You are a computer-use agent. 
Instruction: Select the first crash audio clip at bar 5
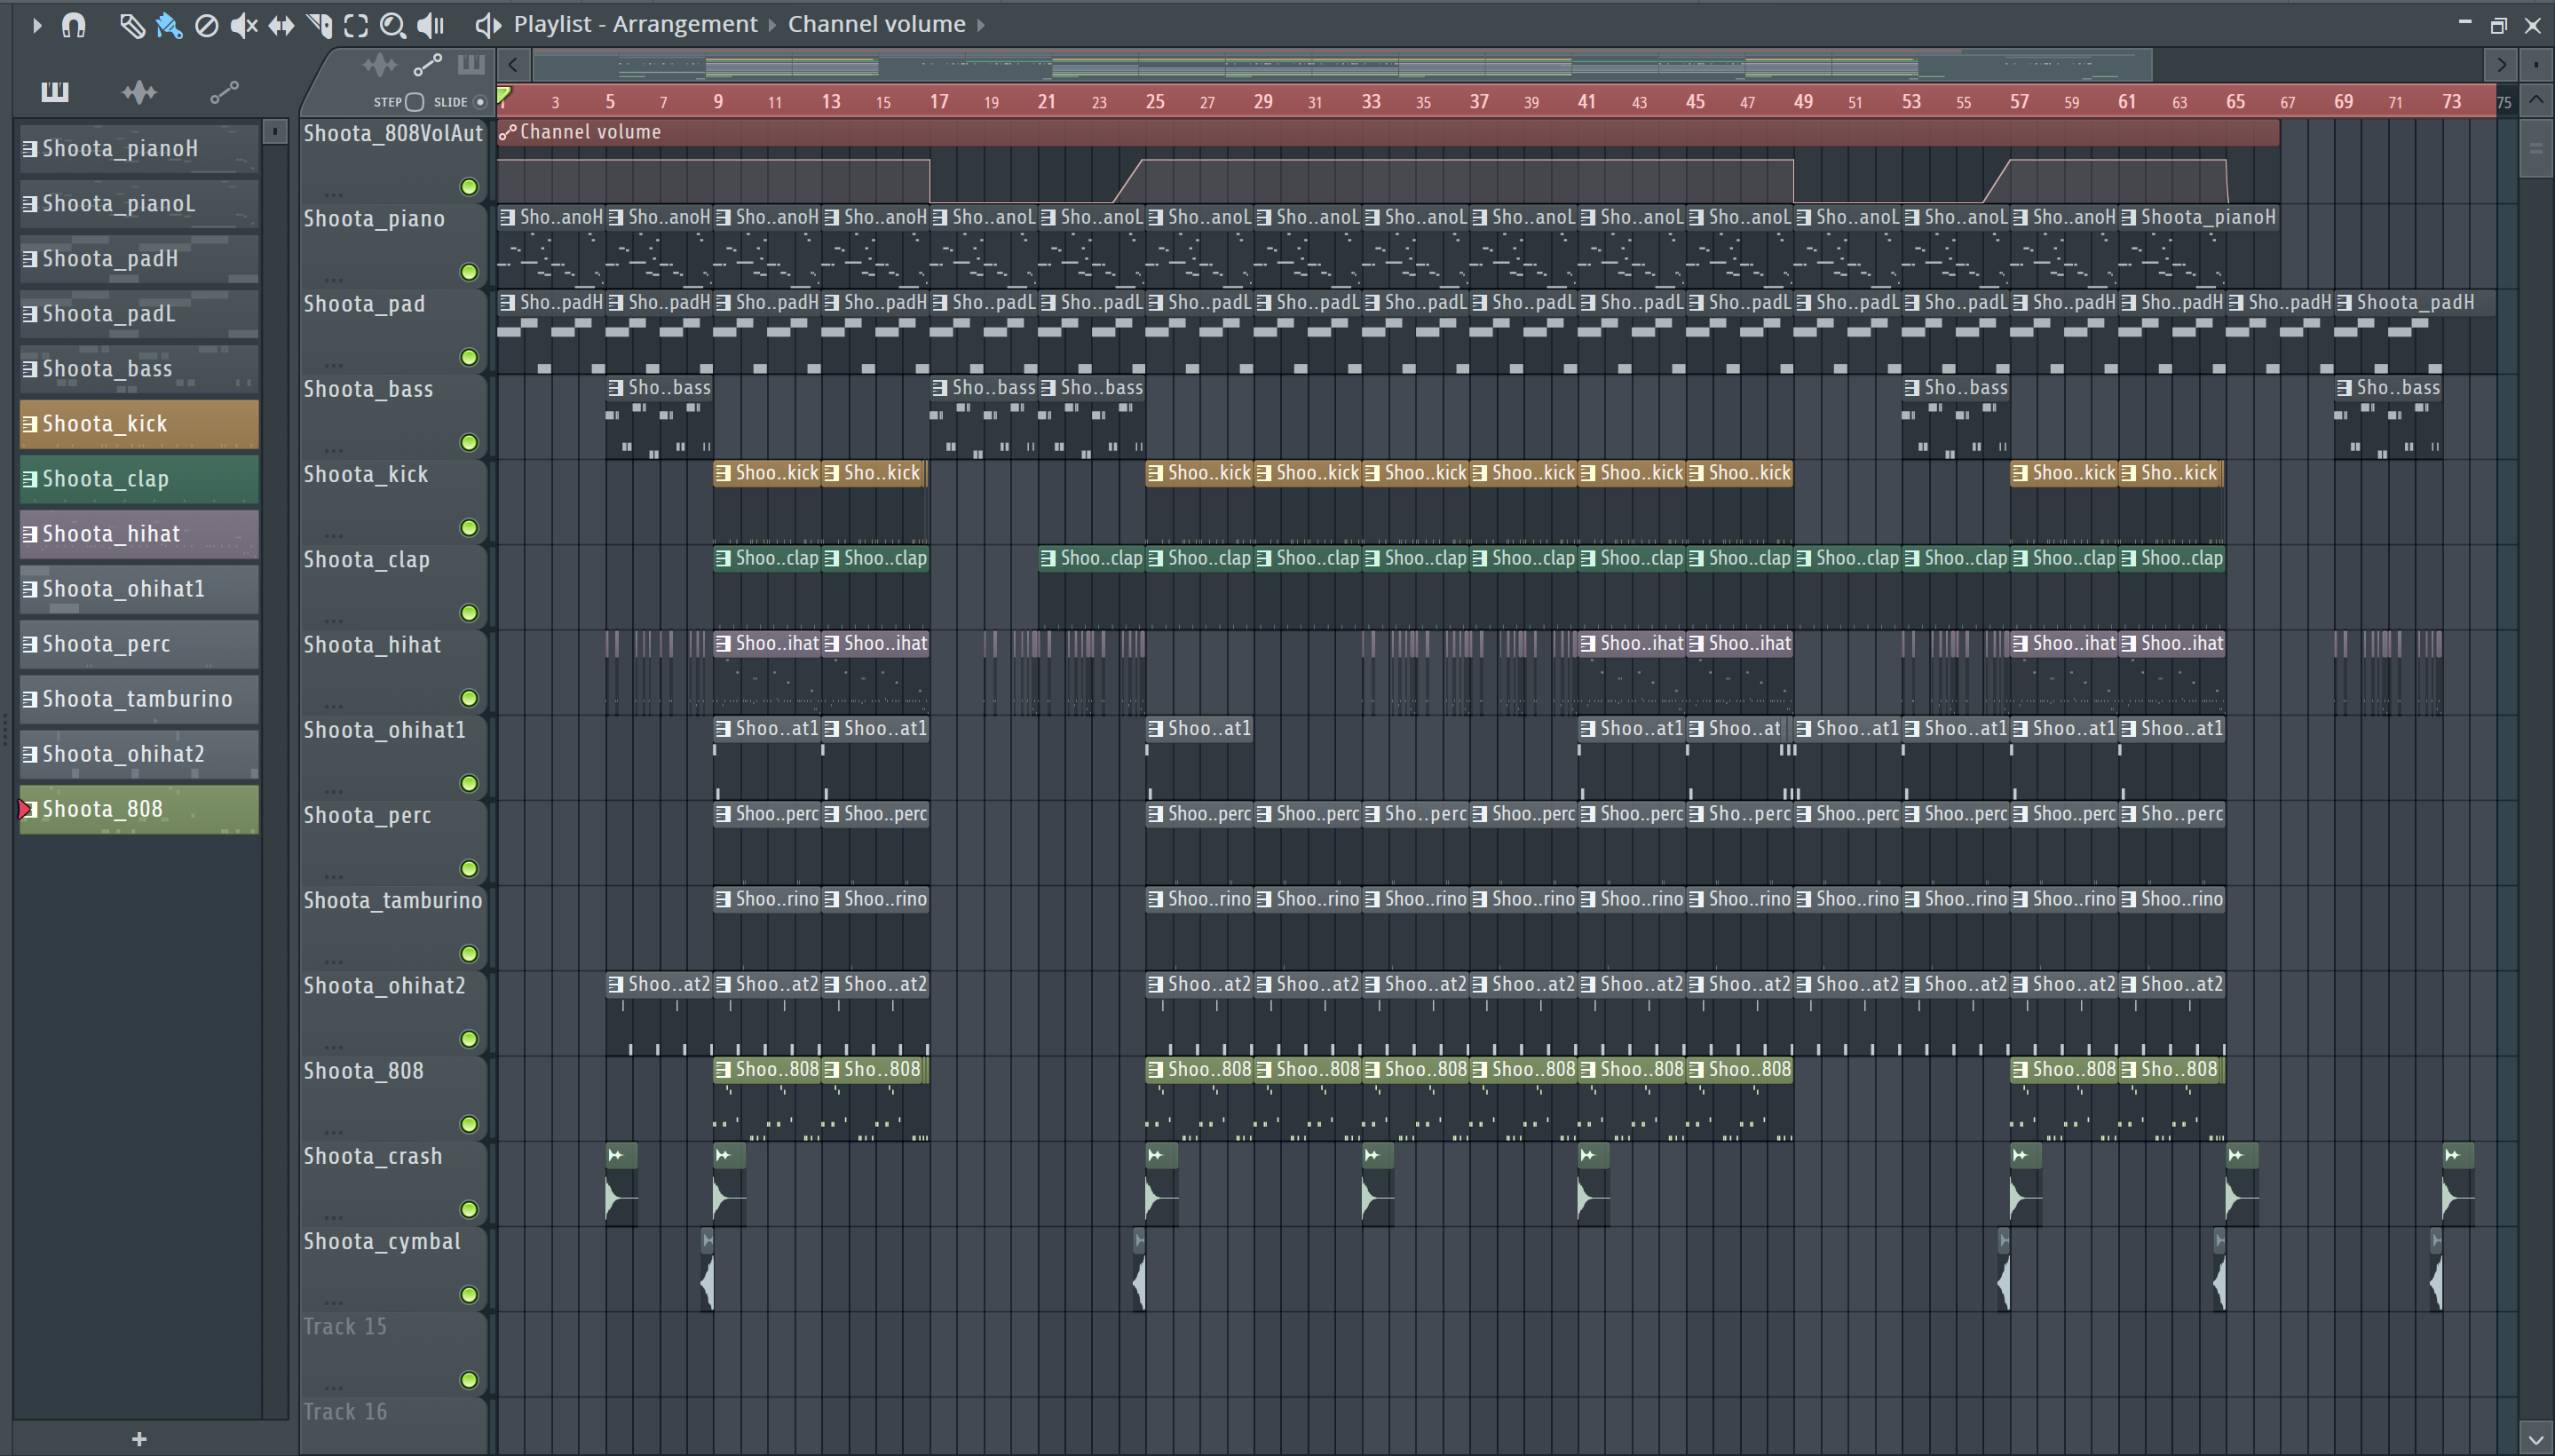click(x=621, y=1183)
